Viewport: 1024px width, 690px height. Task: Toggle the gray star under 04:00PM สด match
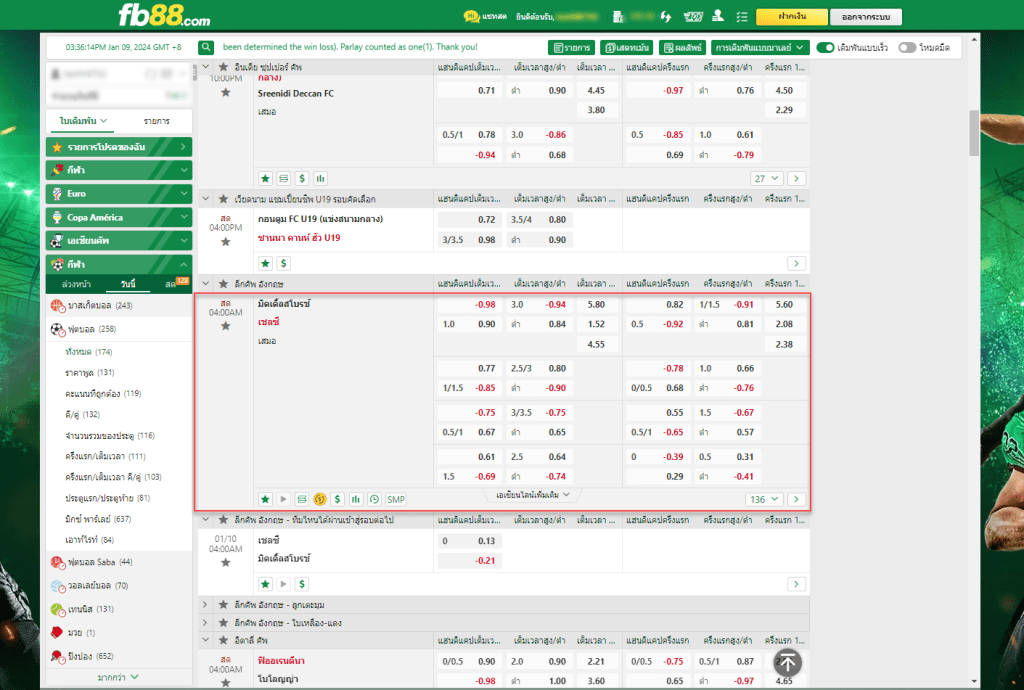pos(225,242)
